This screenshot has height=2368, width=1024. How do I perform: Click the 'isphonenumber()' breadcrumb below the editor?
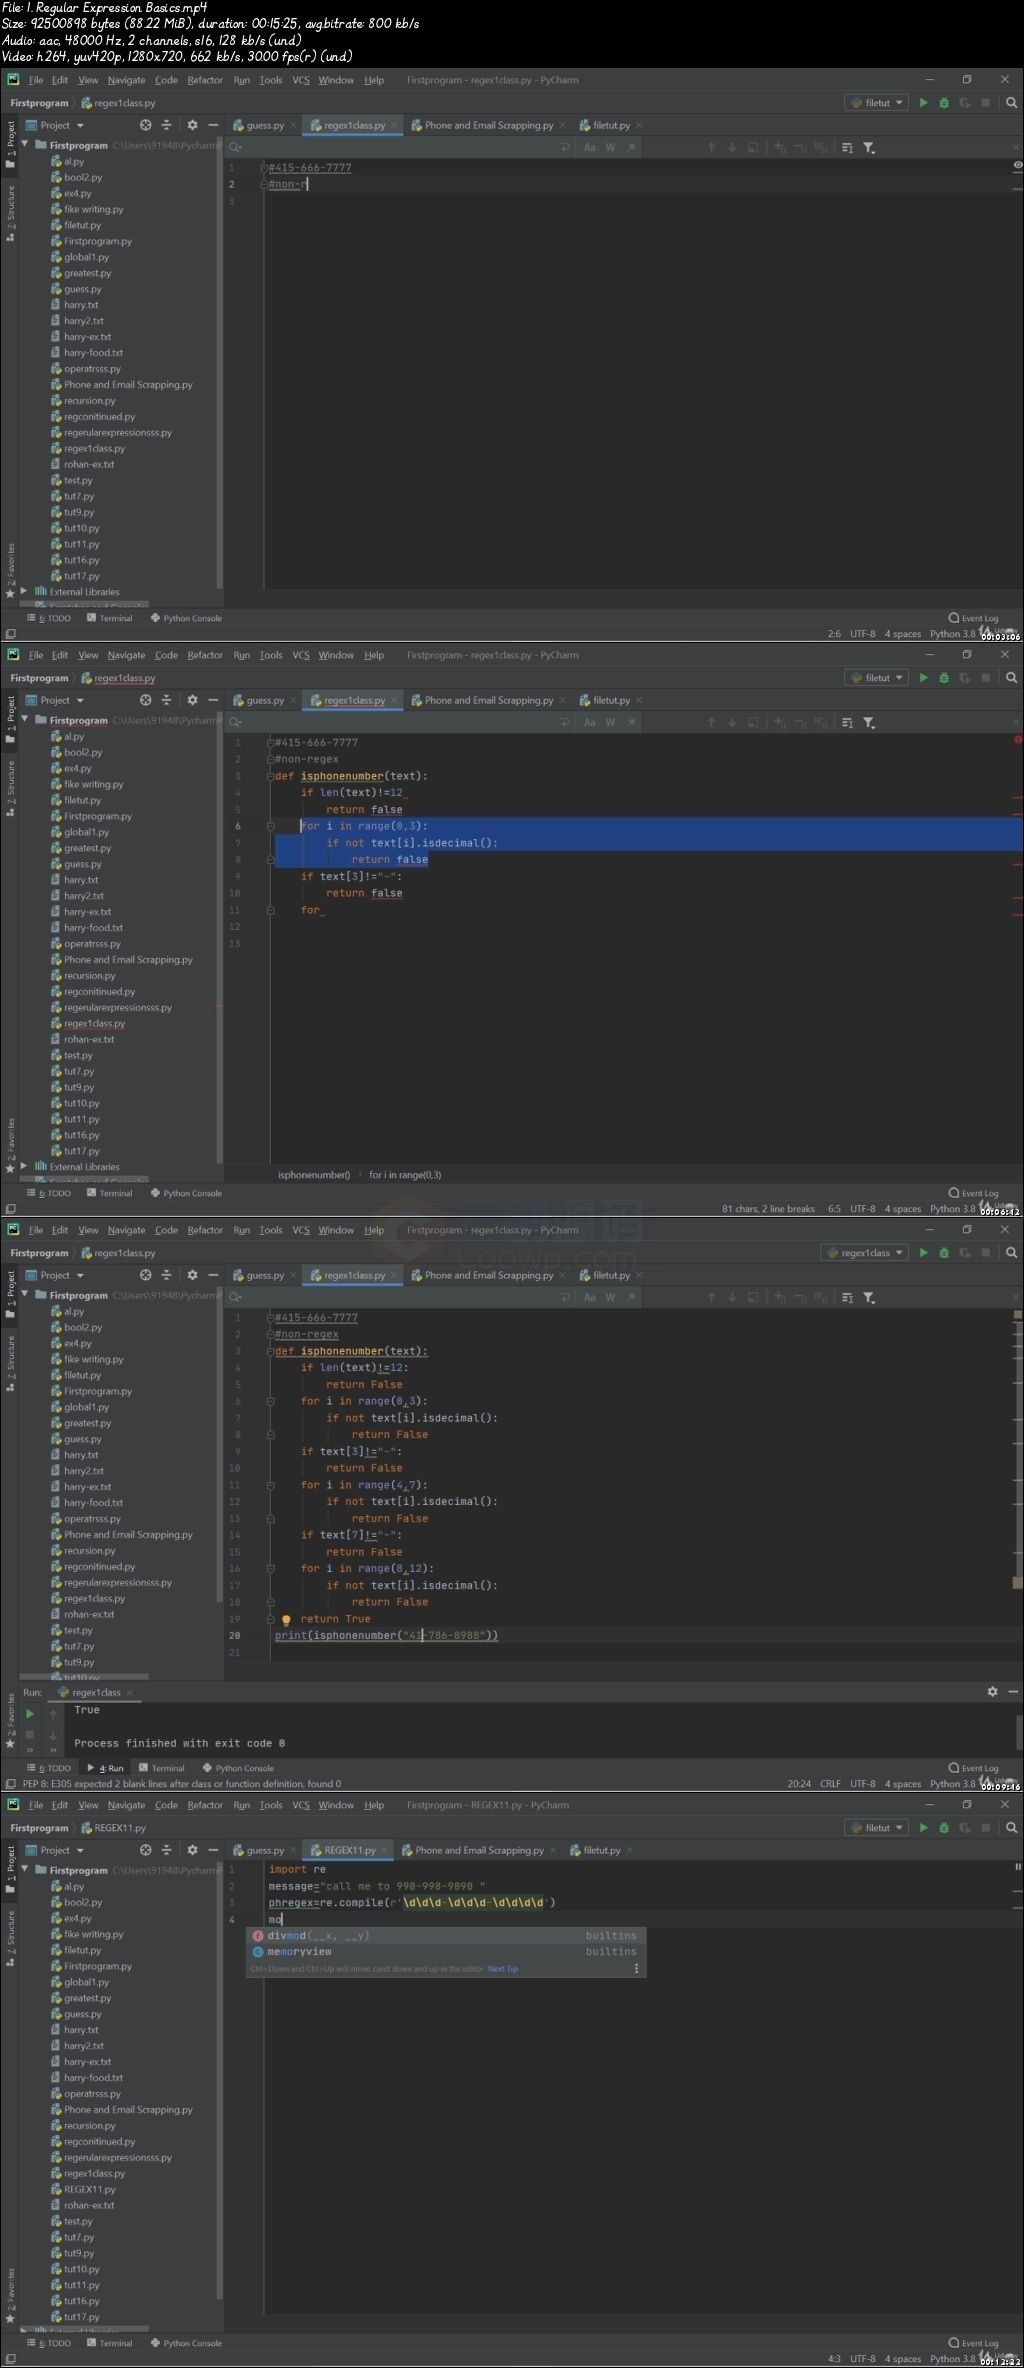tap(314, 1175)
